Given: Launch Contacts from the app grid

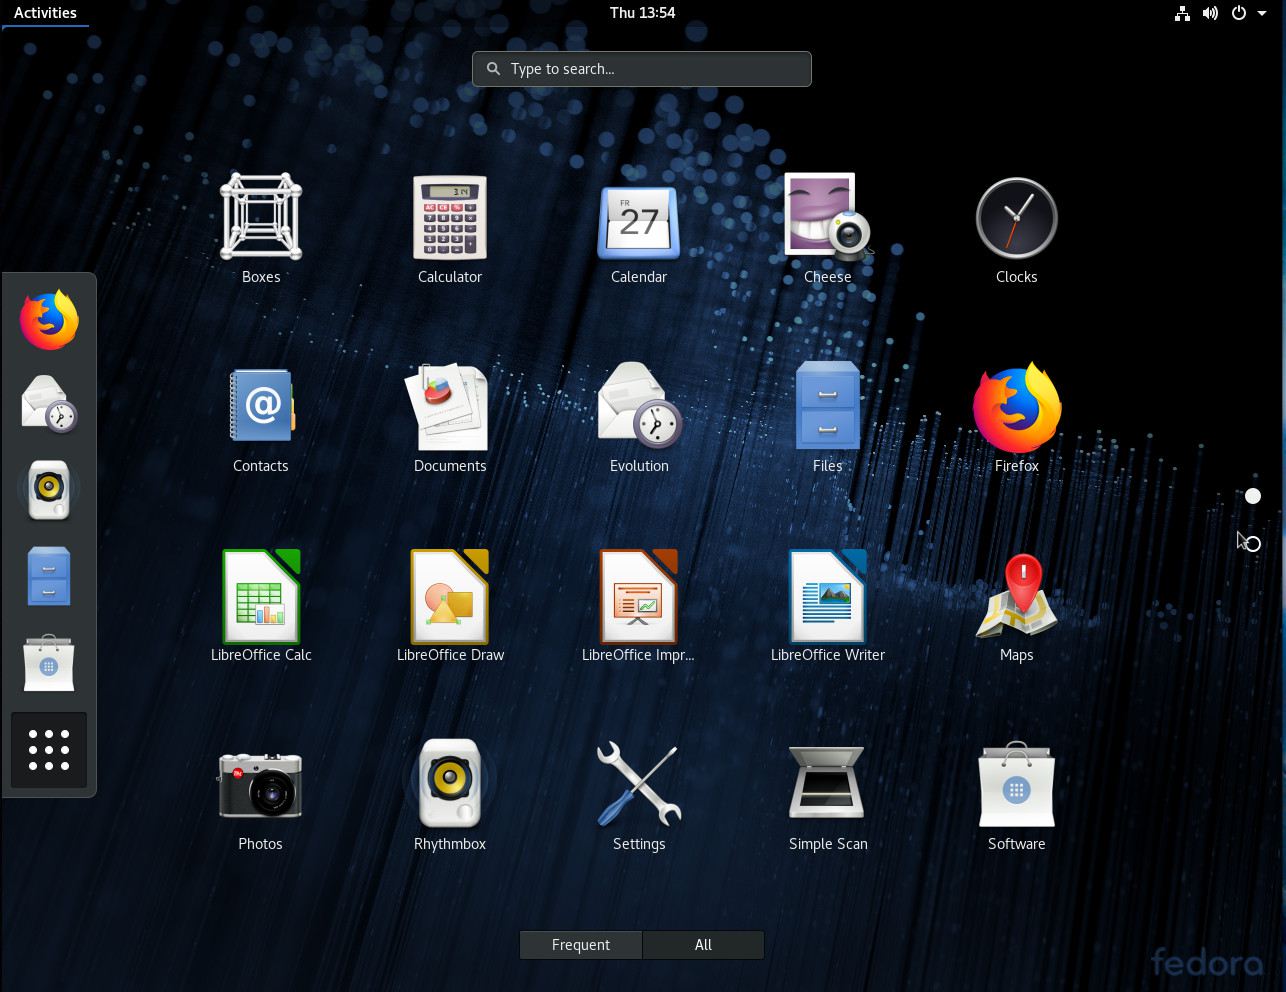Looking at the screenshot, I should coord(261,418).
